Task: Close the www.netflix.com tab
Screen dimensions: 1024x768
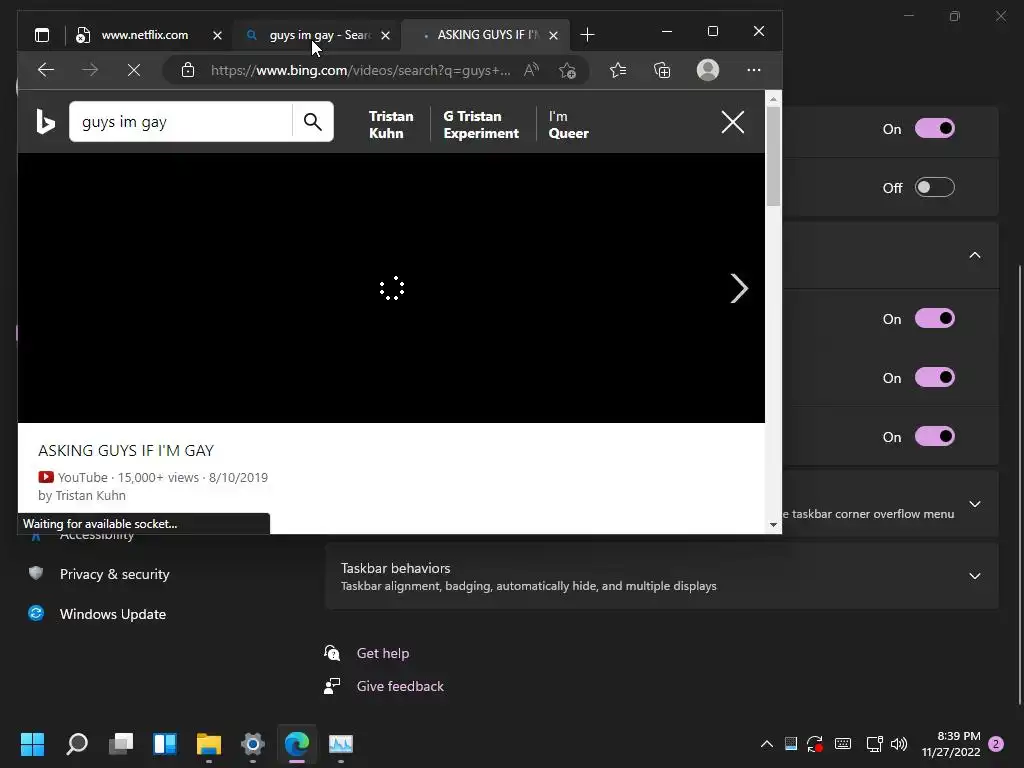Action: coord(217,35)
